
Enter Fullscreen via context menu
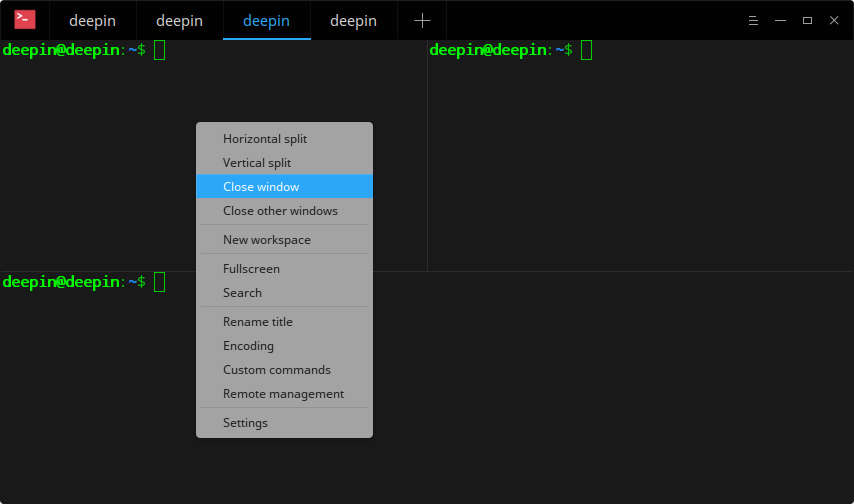251,269
